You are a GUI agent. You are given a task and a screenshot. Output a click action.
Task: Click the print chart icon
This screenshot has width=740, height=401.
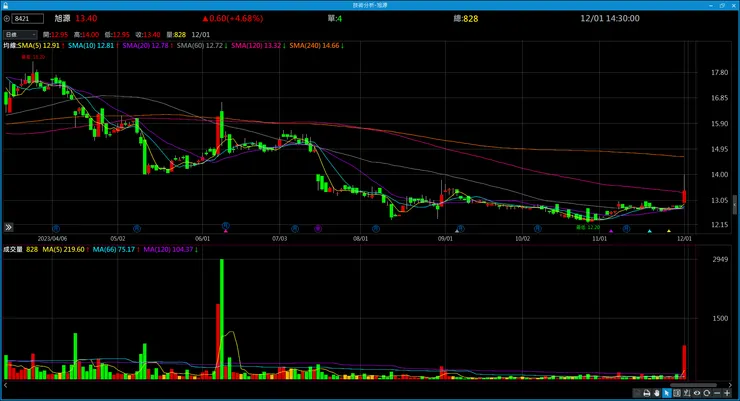[647, 393]
